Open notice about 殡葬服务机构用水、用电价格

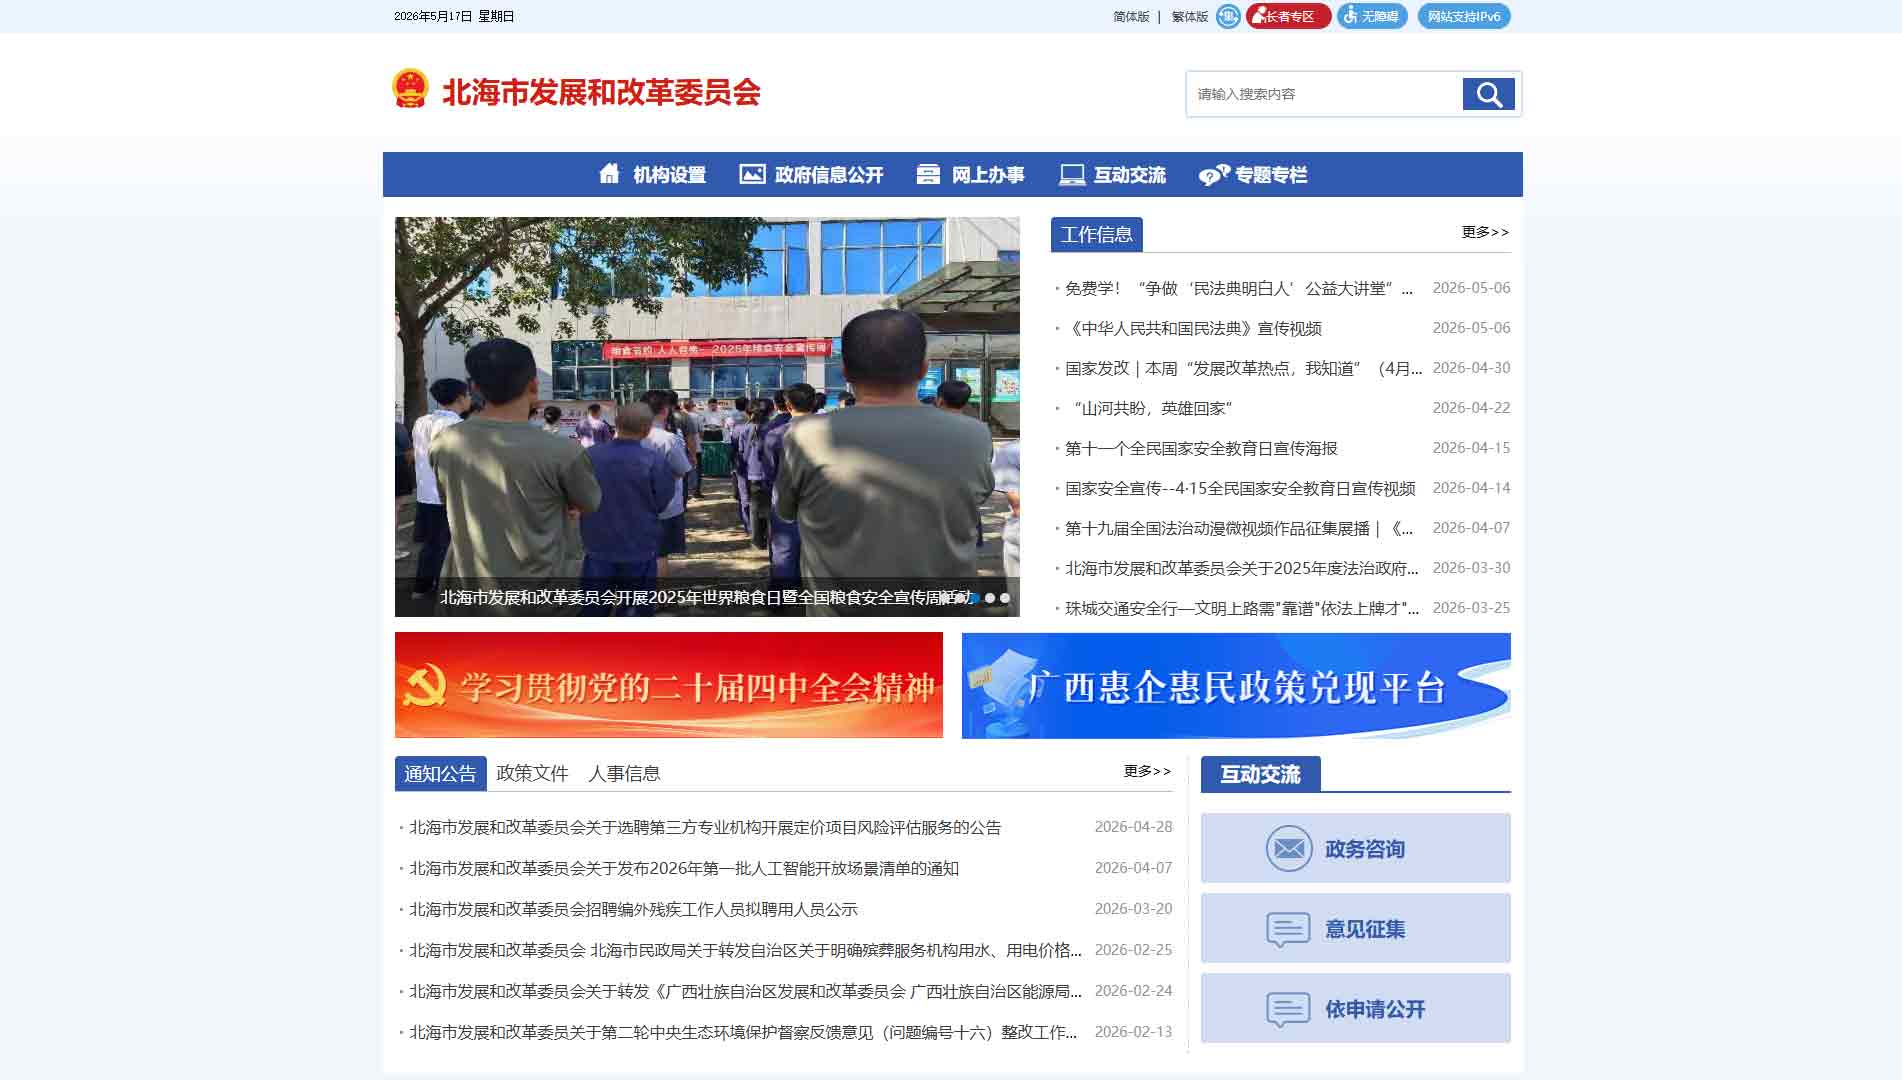(745, 950)
